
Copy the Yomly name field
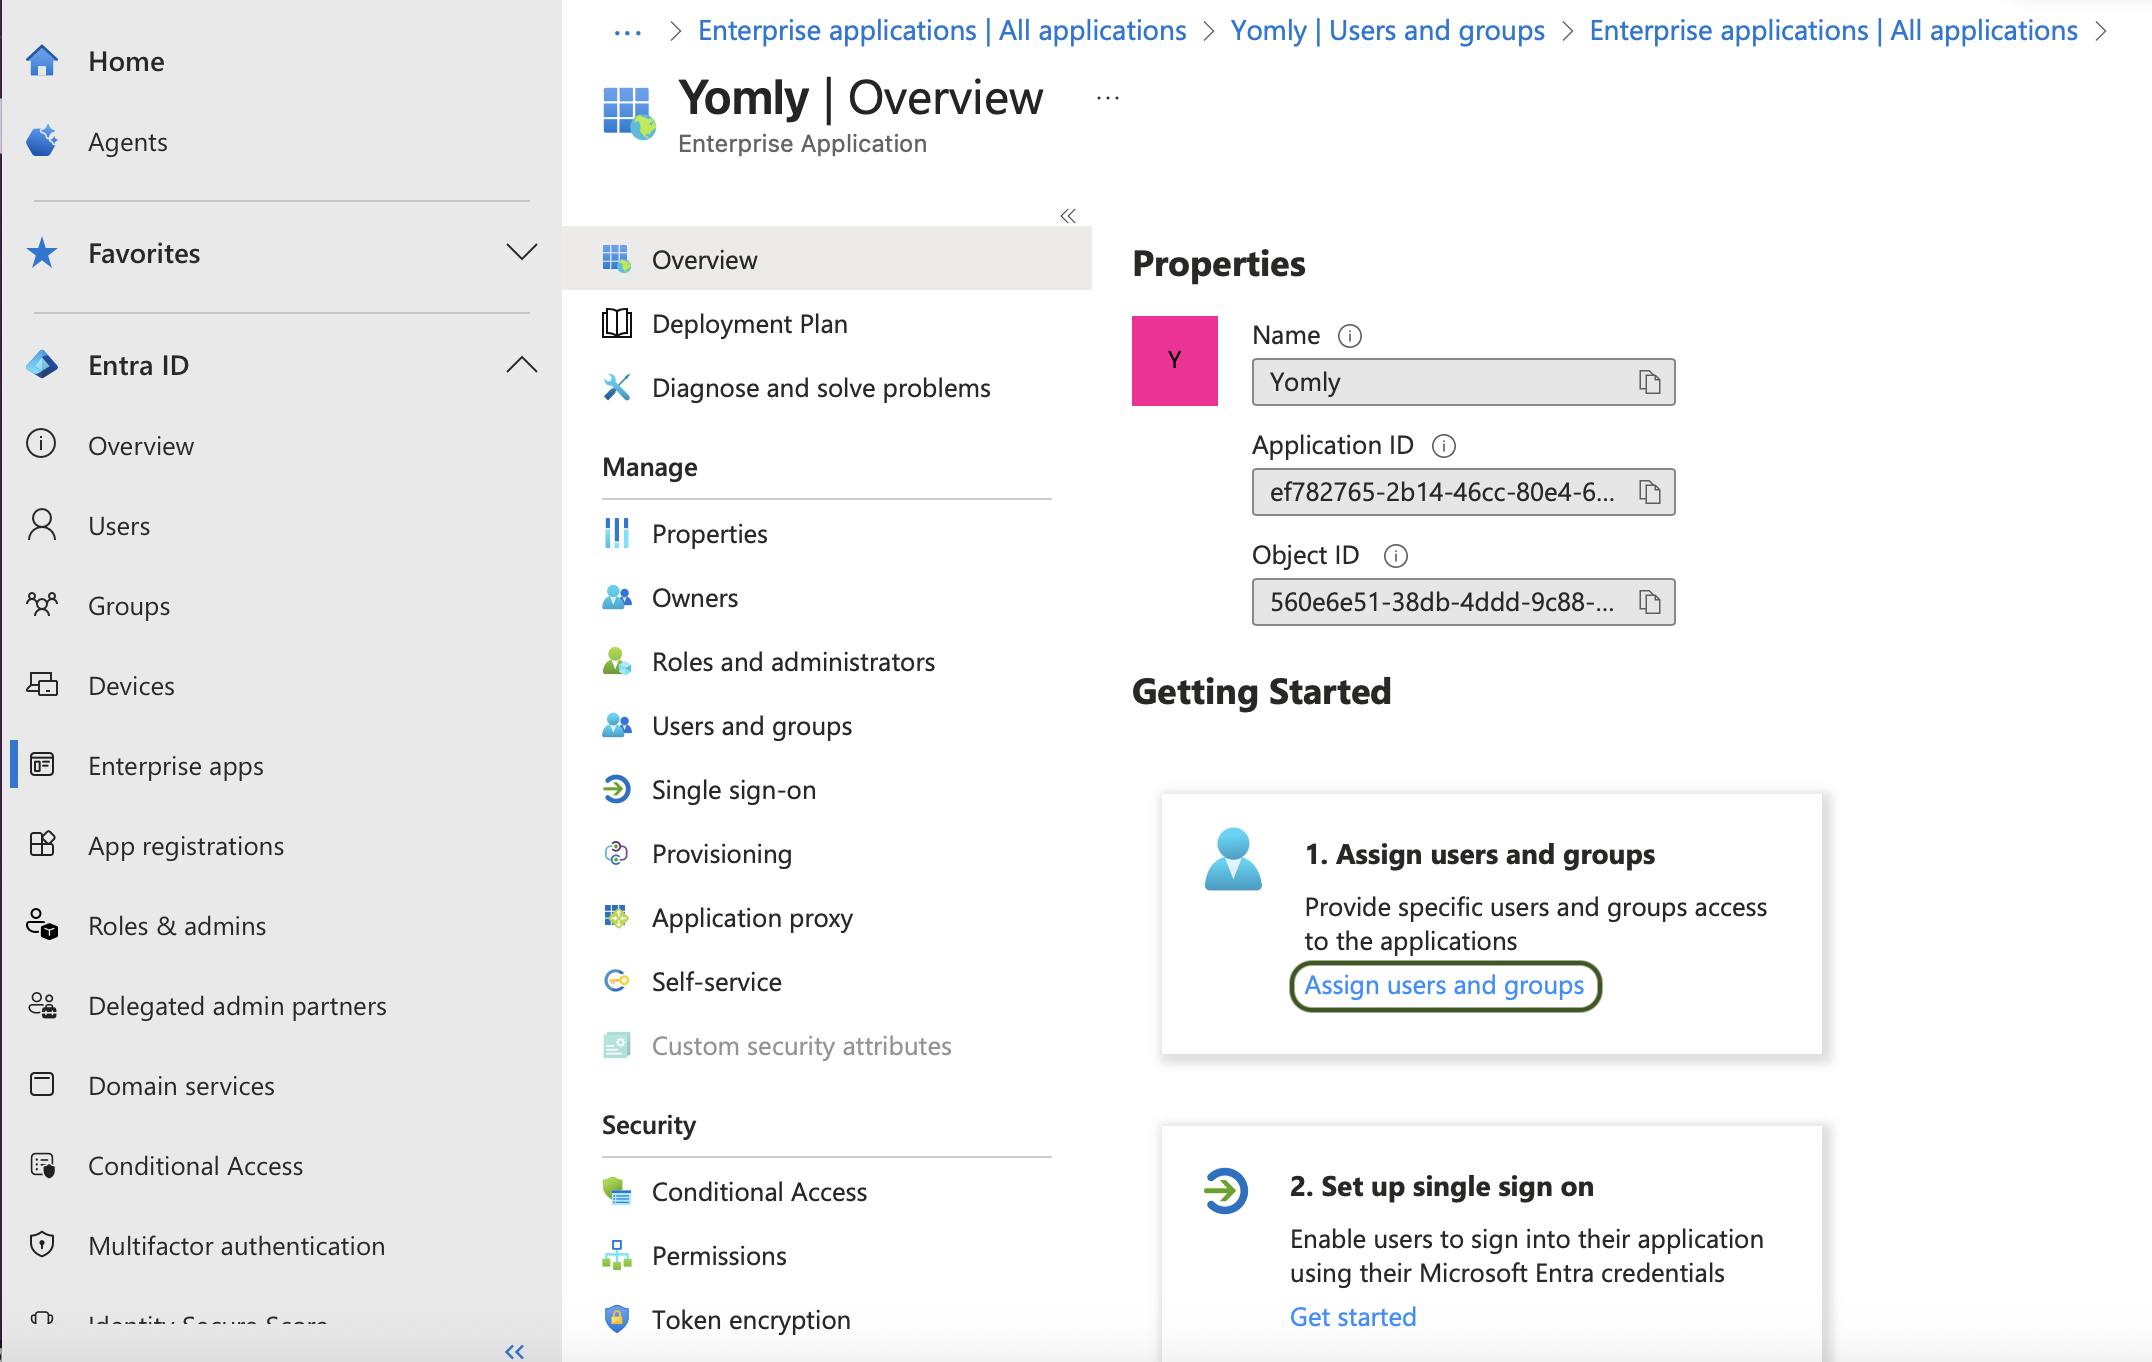point(1649,382)
